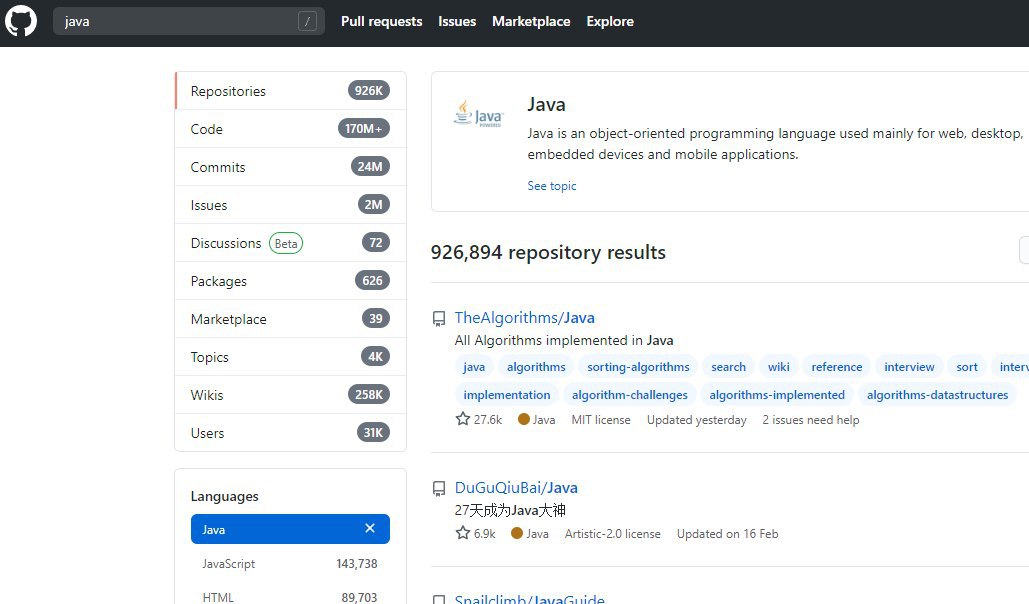This screenshot has height=604, width=1029.
Task: Focus the search box containing java
Action: [188, 22]
